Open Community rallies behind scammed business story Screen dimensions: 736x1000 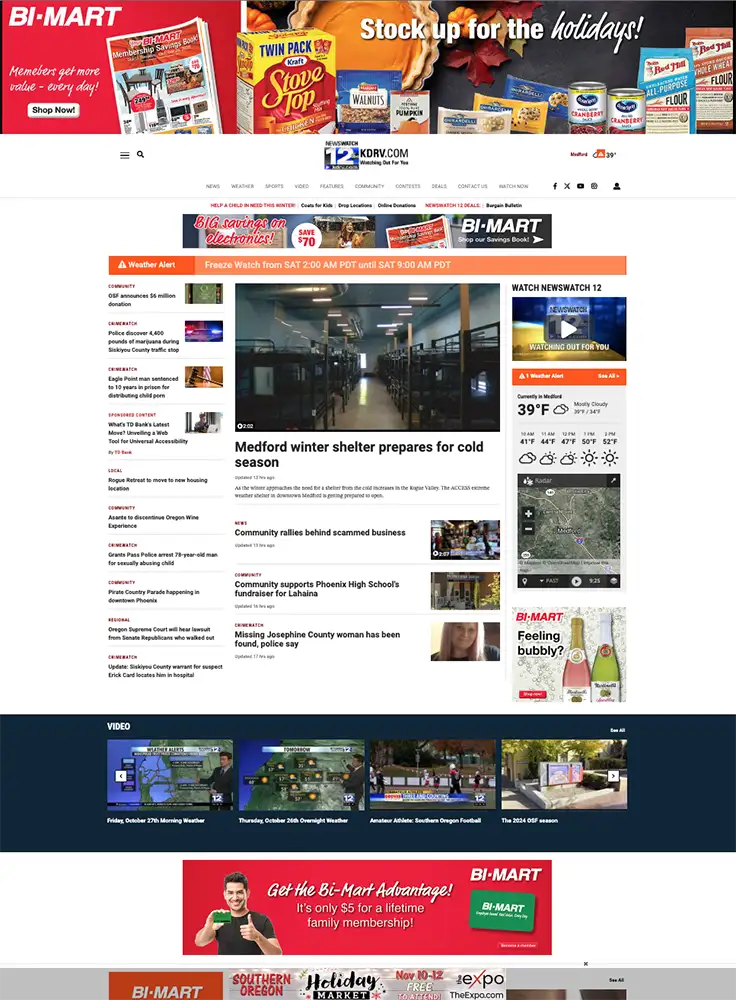[320, 533]
